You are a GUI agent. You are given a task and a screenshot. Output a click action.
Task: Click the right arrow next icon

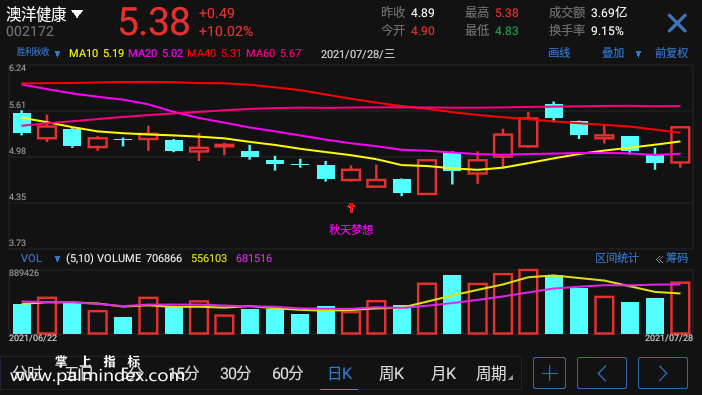click(663, 373)
